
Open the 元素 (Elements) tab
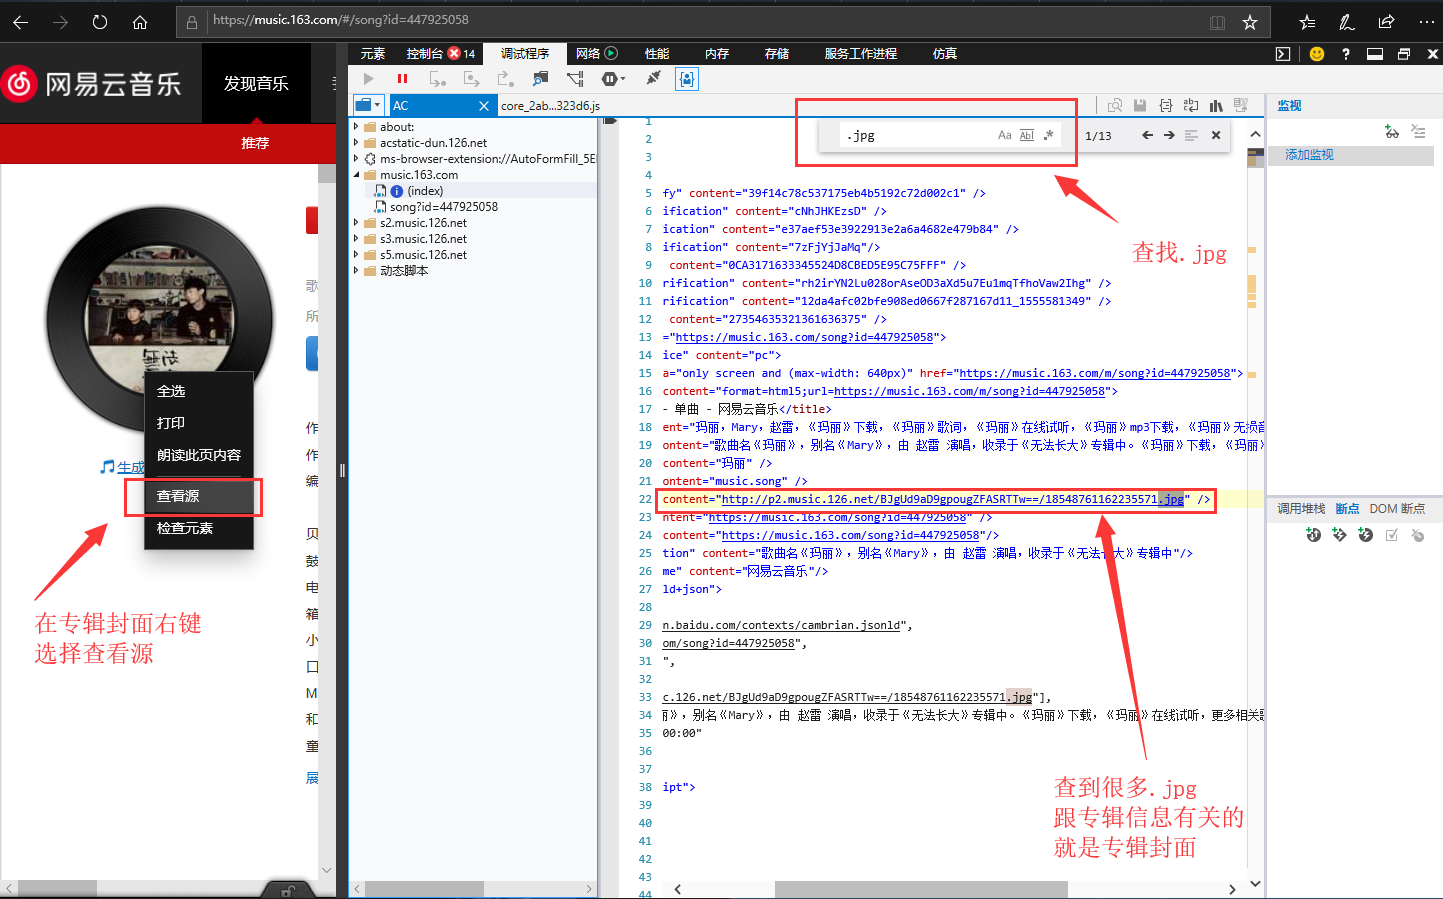point(373,54)
